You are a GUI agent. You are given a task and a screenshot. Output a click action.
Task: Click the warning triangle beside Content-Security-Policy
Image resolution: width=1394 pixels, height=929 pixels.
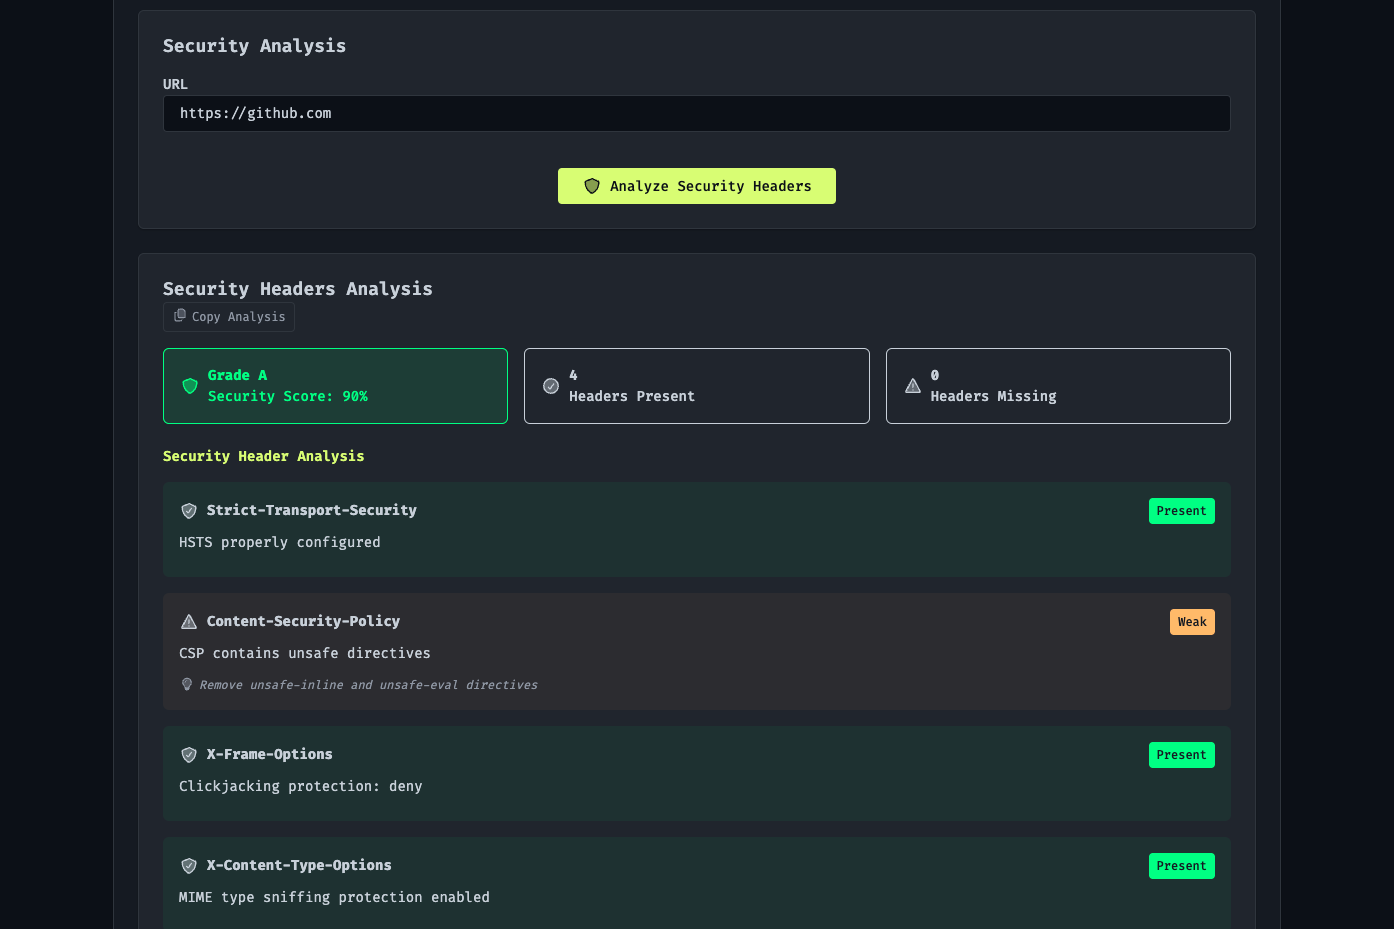[x=189, y=622]
